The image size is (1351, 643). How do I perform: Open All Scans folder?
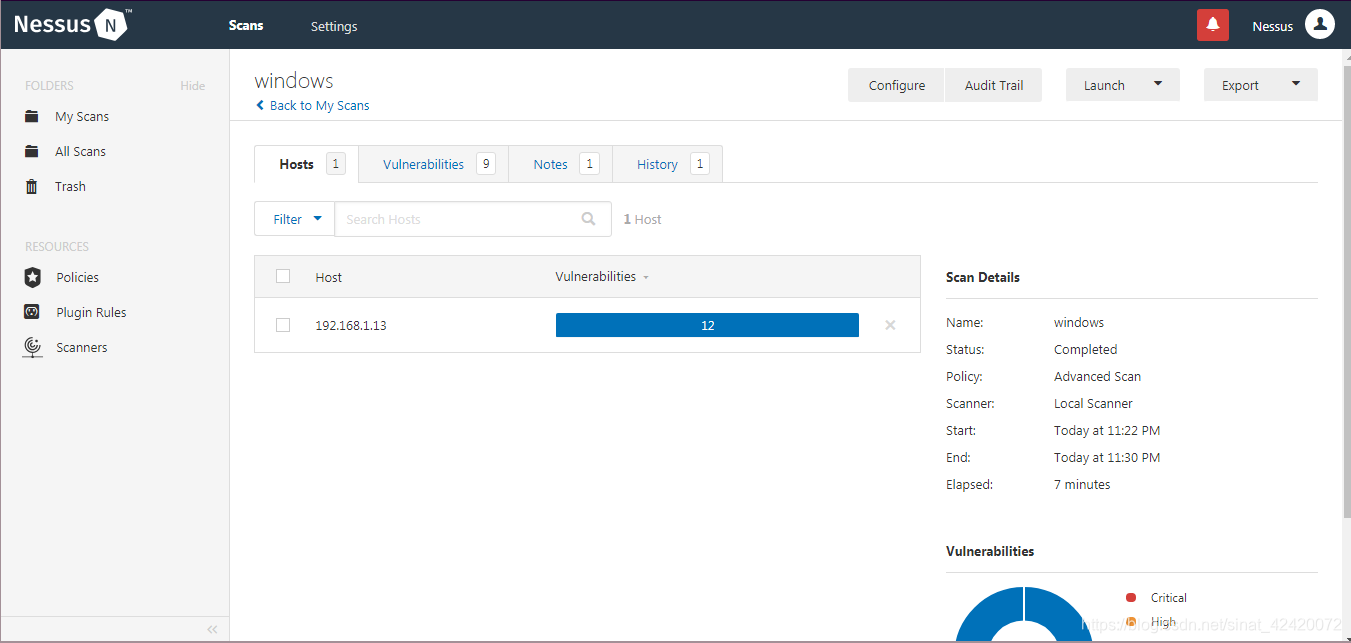point(80,151)
